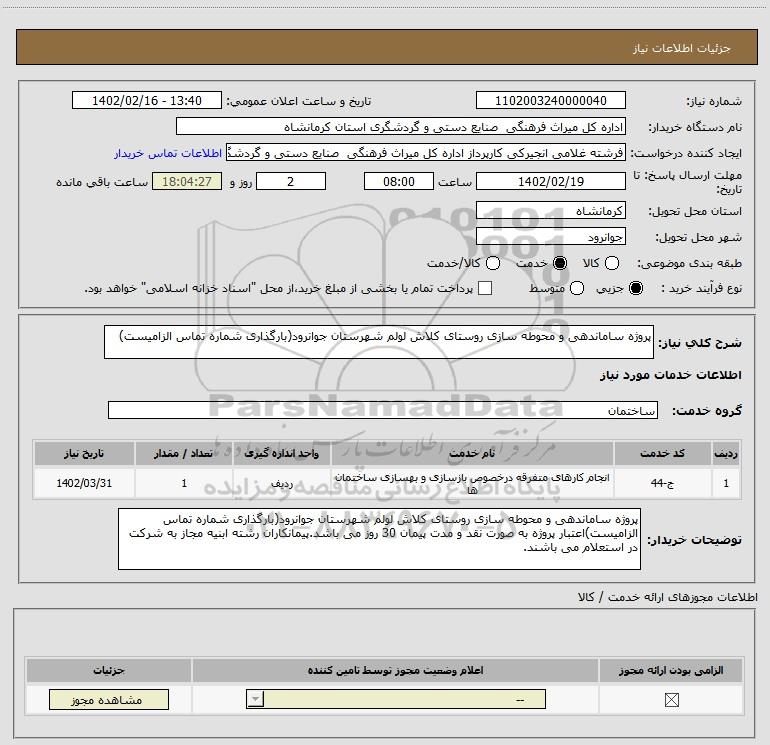Image resolution: width=770 pixels, height=745 pixels.
Task: Click the announcement date and time field
Action: tap(147, 100)
